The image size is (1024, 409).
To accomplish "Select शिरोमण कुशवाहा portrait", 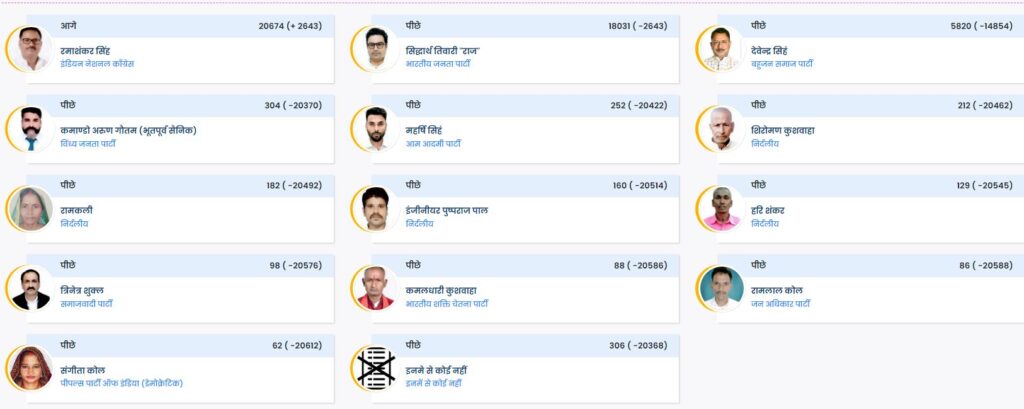I will pyautogui.click(x=721, y=129).
